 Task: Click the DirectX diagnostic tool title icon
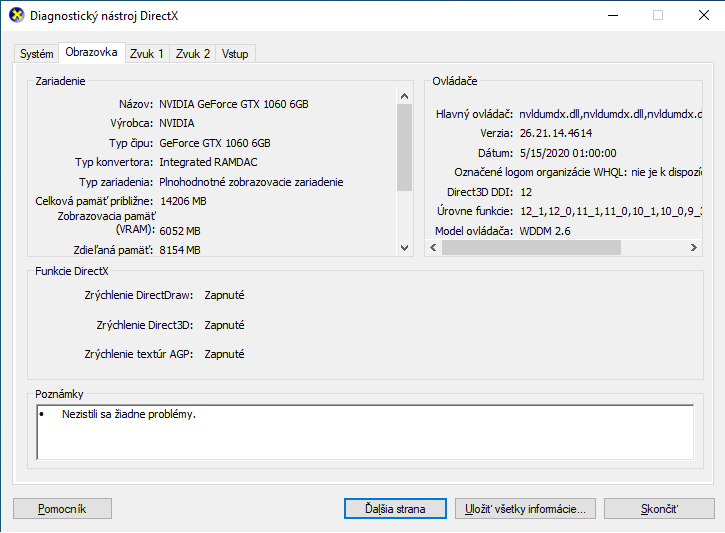16,15
